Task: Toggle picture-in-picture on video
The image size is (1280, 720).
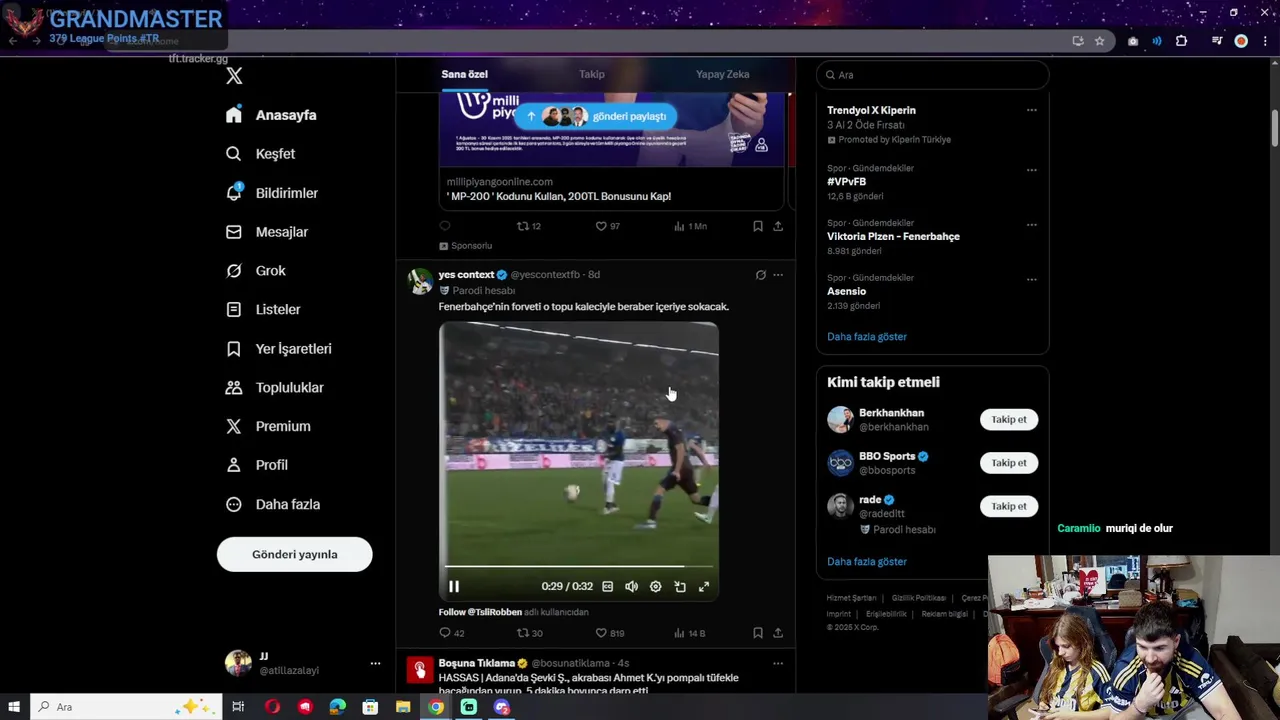Action: (680, 587)
